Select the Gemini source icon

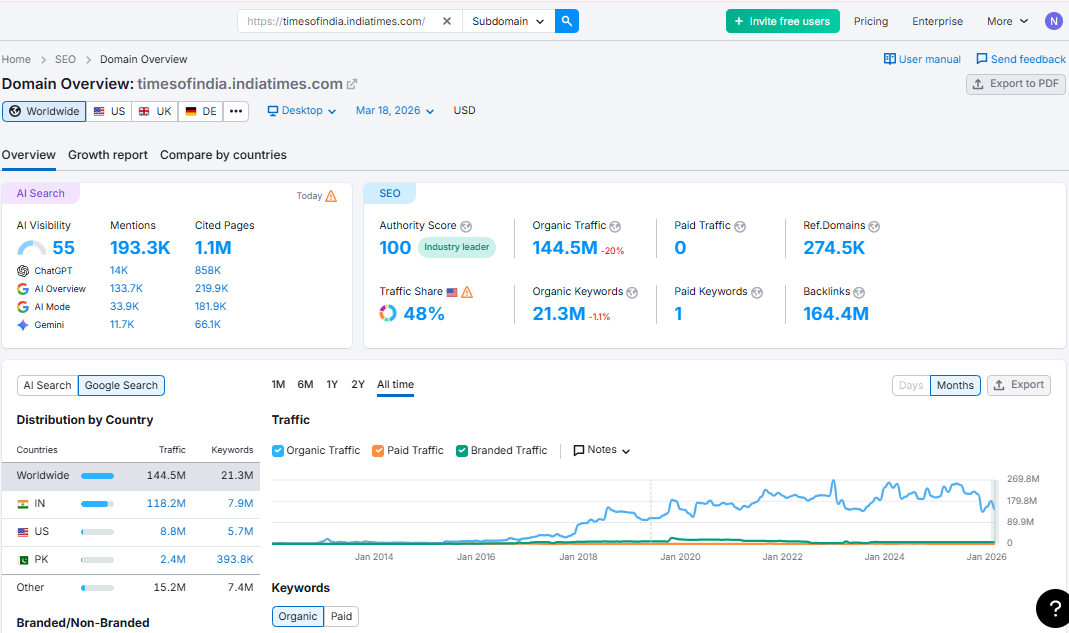(22, 324)
